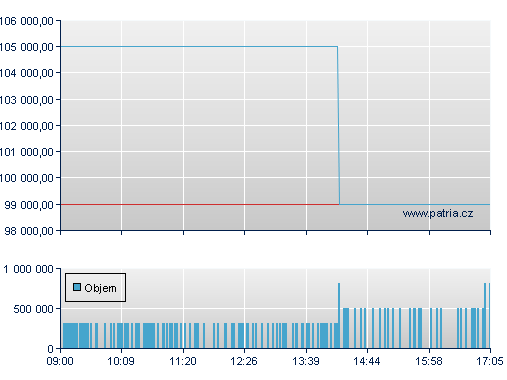Screen dimensions: 507x380
Task: Click the volume spike bar at price drop
Action: coord(339,315)
